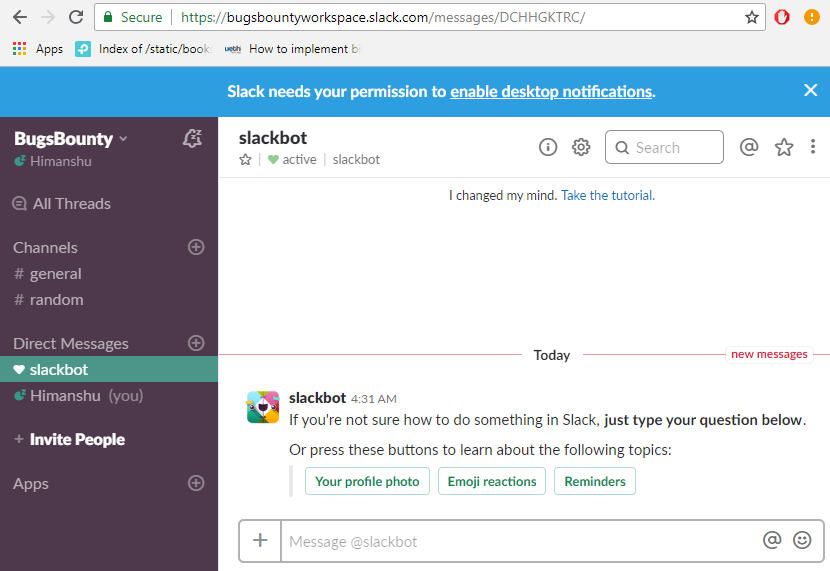
Task: Open channel settings gear icon
Action: pyautogui.click(x=581, y=147)
